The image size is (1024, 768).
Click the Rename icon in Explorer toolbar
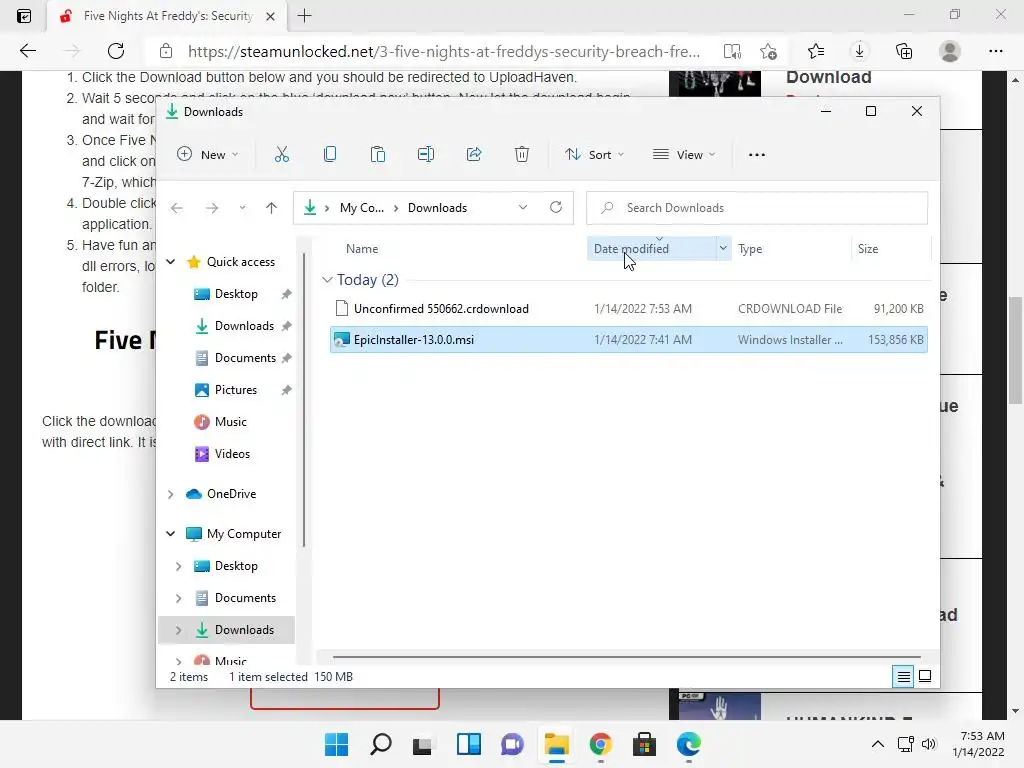coord(426,155)
